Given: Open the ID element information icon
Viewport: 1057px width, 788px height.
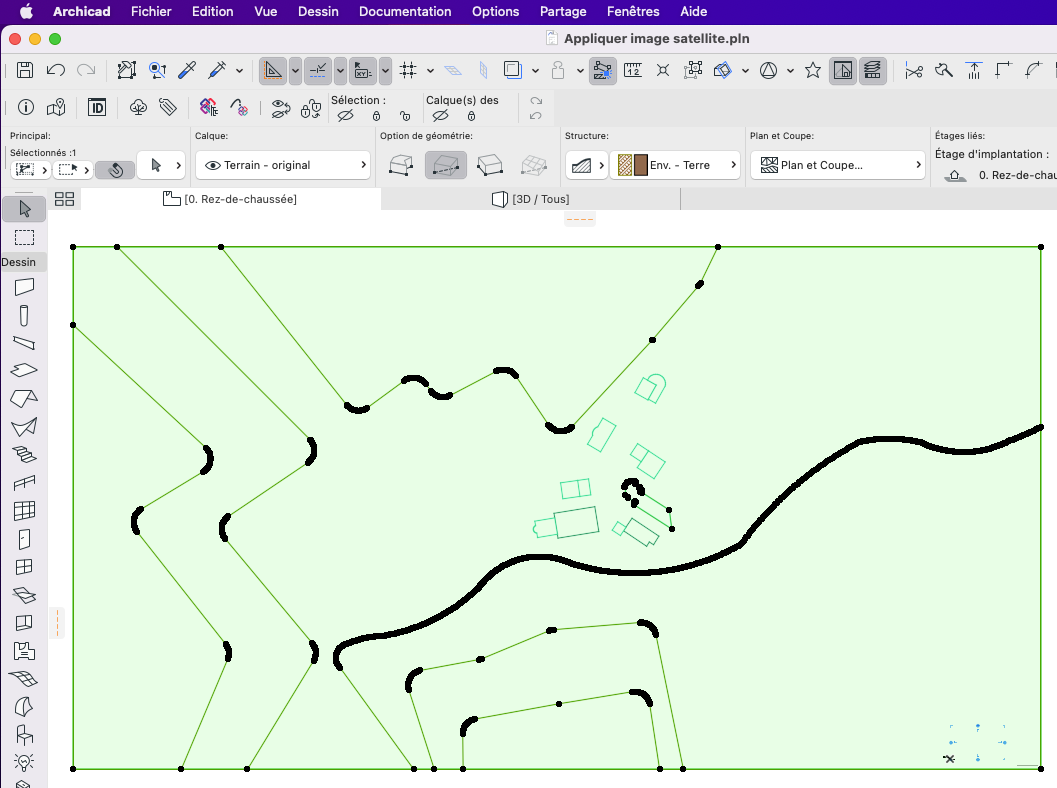Looking at the screenshot, I should 97,107.
